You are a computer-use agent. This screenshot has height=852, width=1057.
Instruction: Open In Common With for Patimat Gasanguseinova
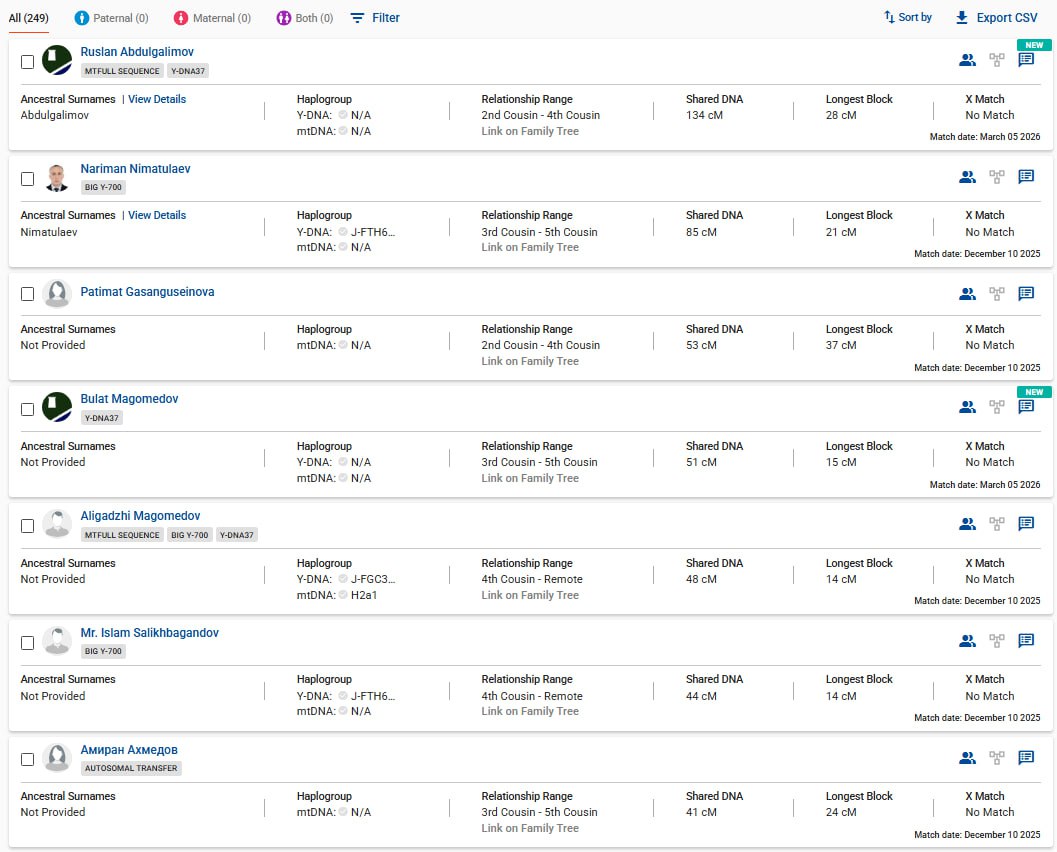[967, 294]
